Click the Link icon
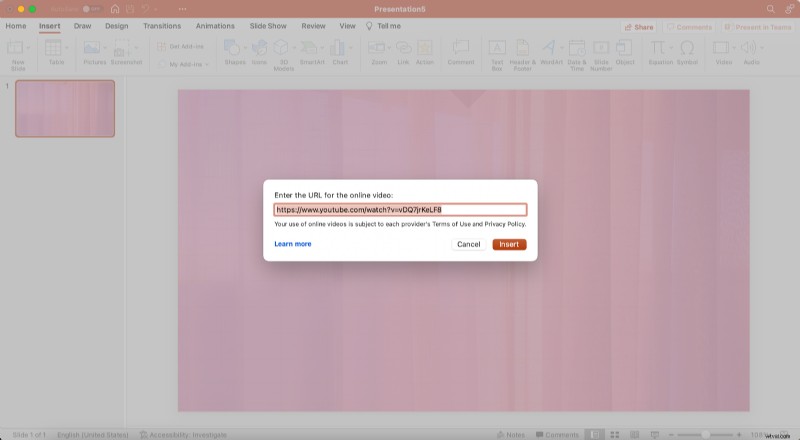The image size is (800, 440). tap(404, 47)
